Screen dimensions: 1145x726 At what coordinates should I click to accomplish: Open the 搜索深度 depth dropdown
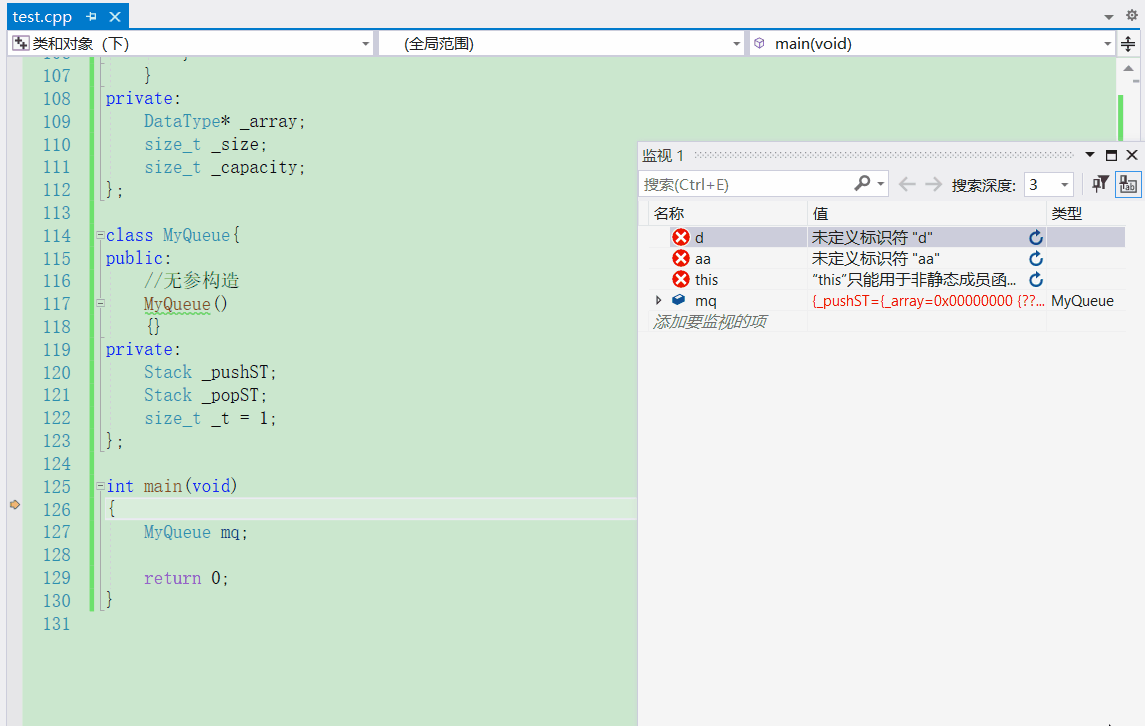pyautogui.click(x=1065, y=185)
